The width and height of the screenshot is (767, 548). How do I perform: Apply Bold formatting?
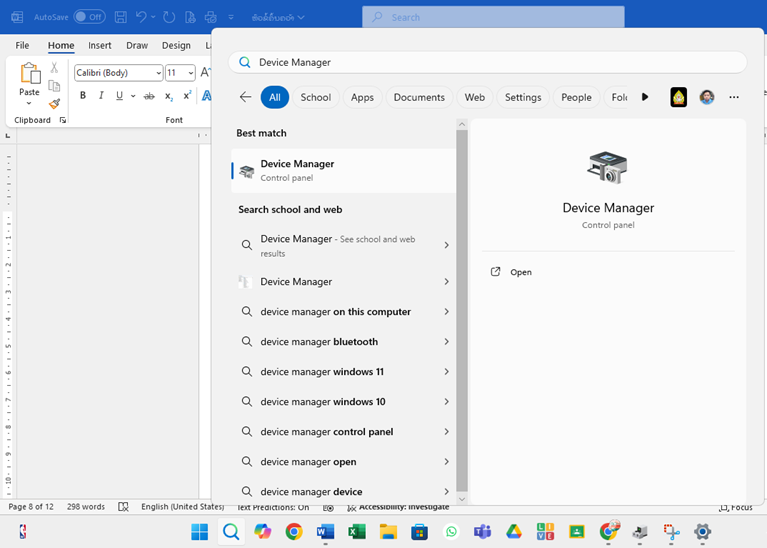click(83, 96)
